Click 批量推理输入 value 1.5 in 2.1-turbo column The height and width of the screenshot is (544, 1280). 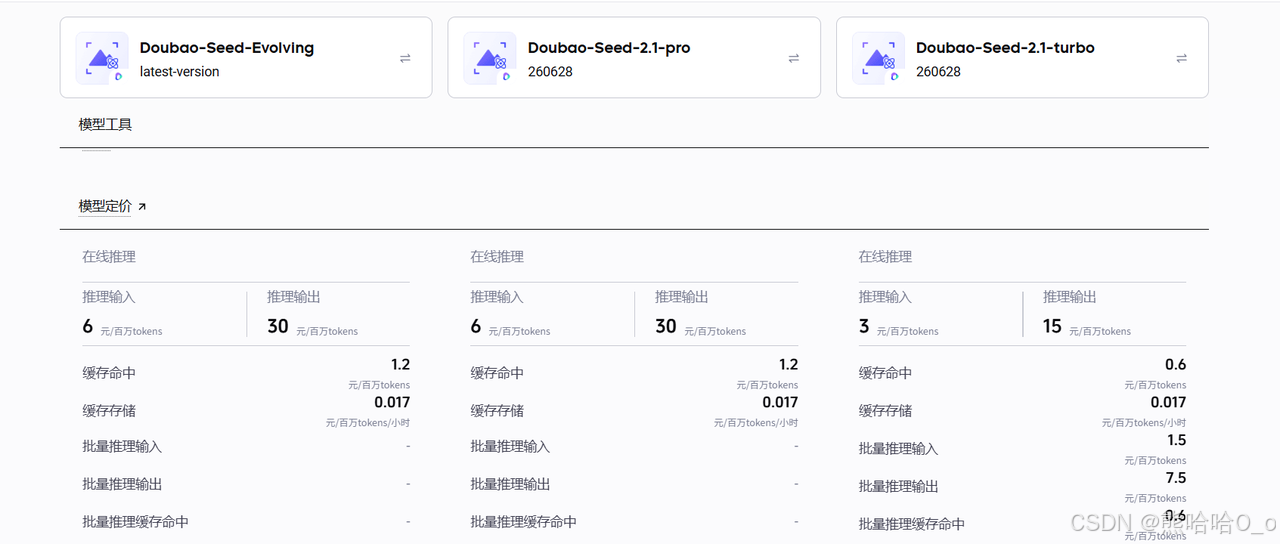(1176, 441)
